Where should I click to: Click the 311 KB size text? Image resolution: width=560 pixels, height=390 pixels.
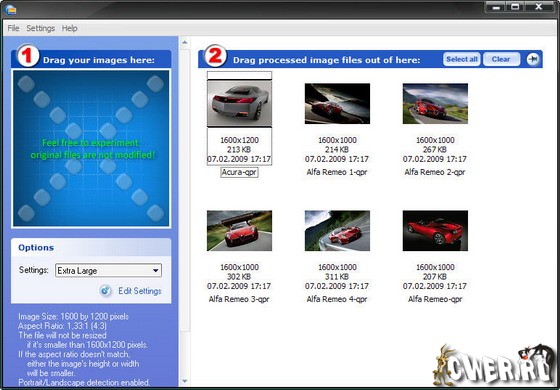point(337,277)
